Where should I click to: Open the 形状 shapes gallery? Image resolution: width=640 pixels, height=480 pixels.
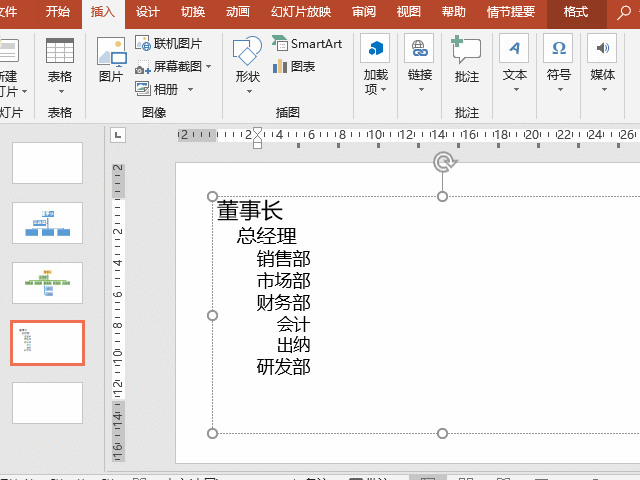(x=247, y=51)
